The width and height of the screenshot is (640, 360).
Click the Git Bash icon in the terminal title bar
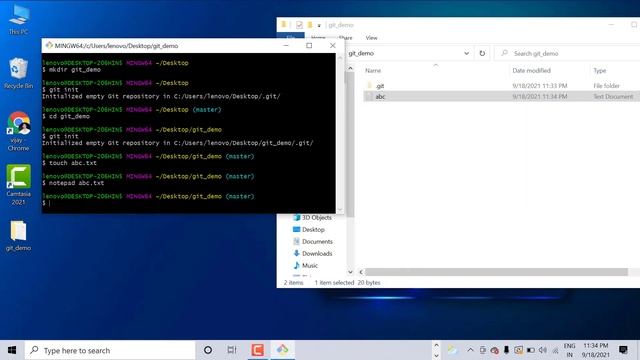(x=49, y=45)
